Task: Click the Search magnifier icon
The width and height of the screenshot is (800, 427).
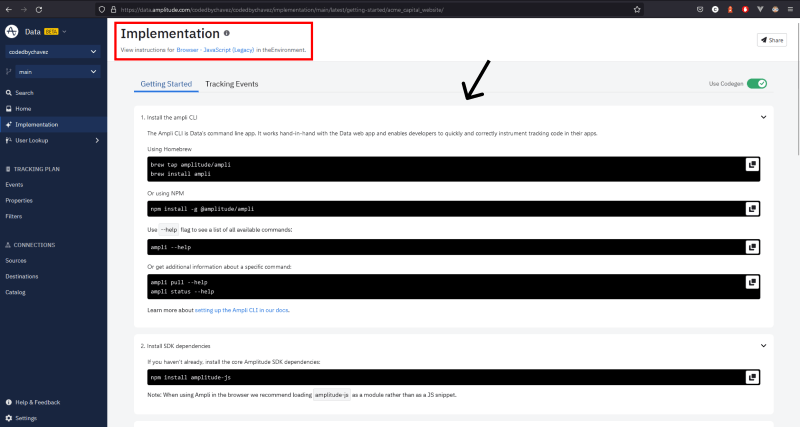Action: pos(9,93)
